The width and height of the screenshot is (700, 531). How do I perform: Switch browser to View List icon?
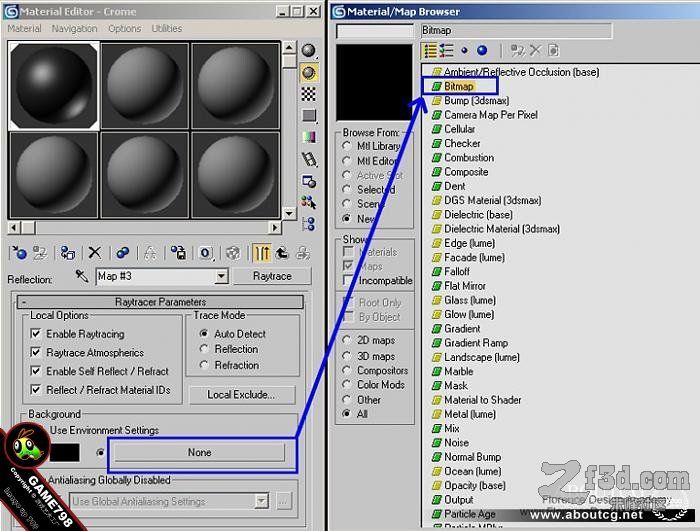[430, 50]
